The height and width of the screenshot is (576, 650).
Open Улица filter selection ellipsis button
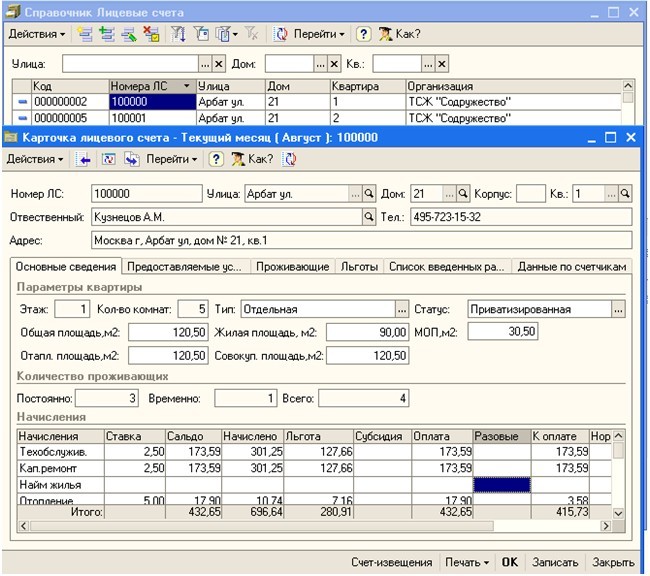point(205,64)
